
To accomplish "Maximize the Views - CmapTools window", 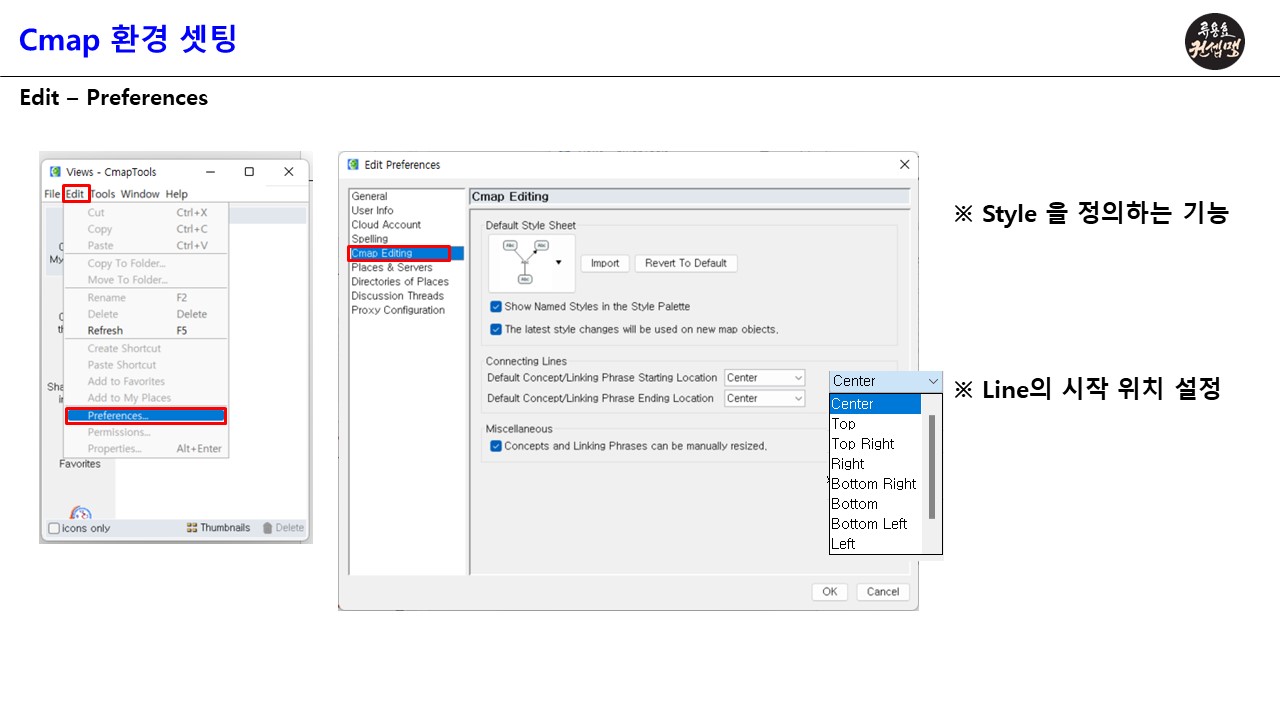I will tap(249, 172).
